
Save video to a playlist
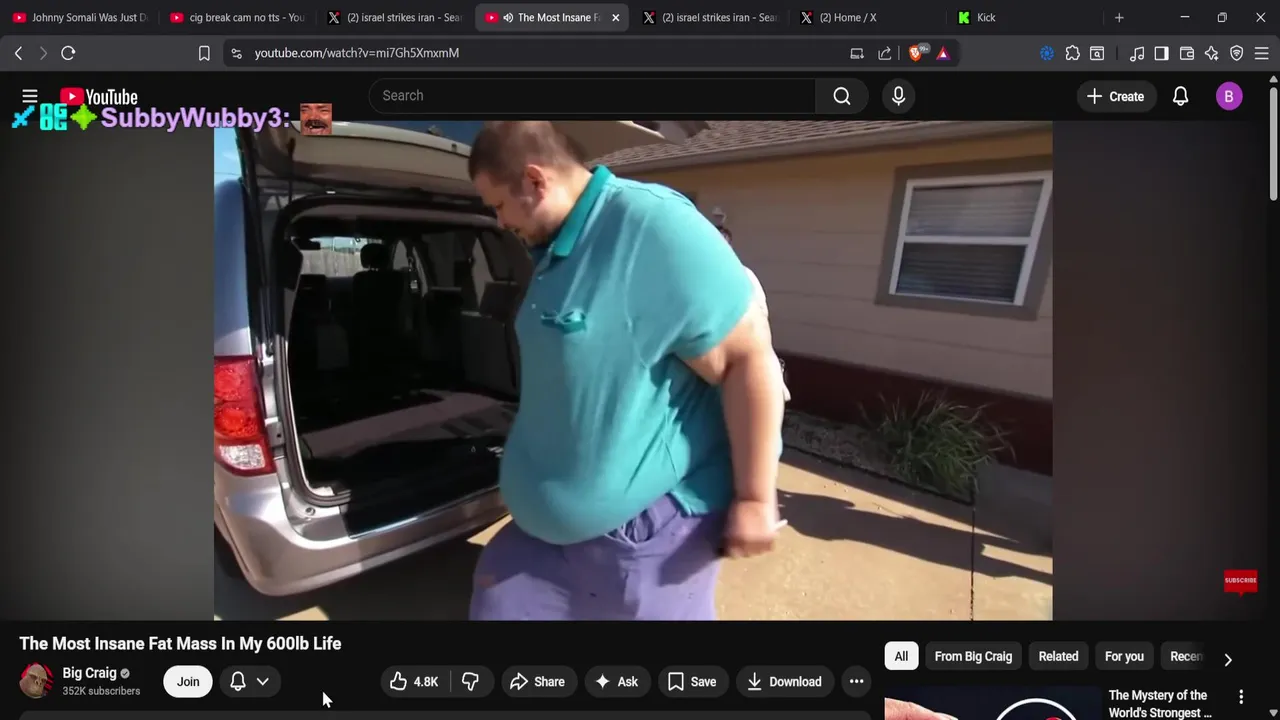coord(692,682)
